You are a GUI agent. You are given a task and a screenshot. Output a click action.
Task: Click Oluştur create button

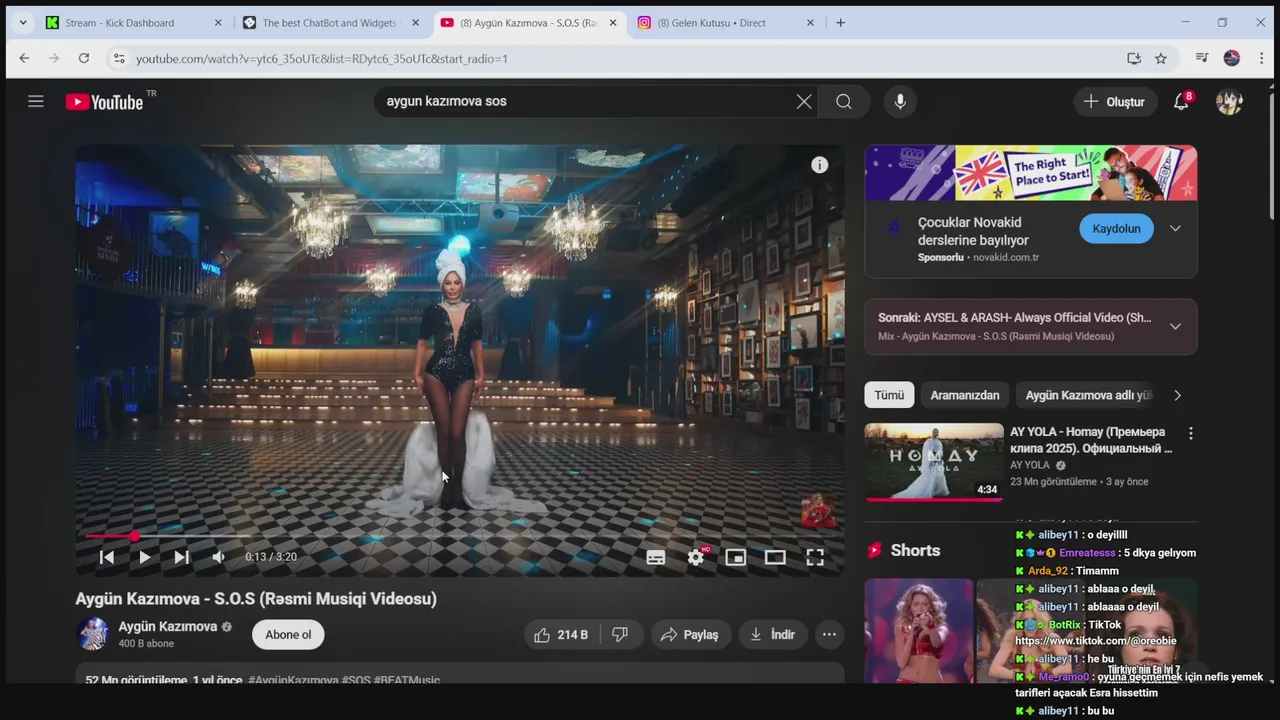point(1114,101)
